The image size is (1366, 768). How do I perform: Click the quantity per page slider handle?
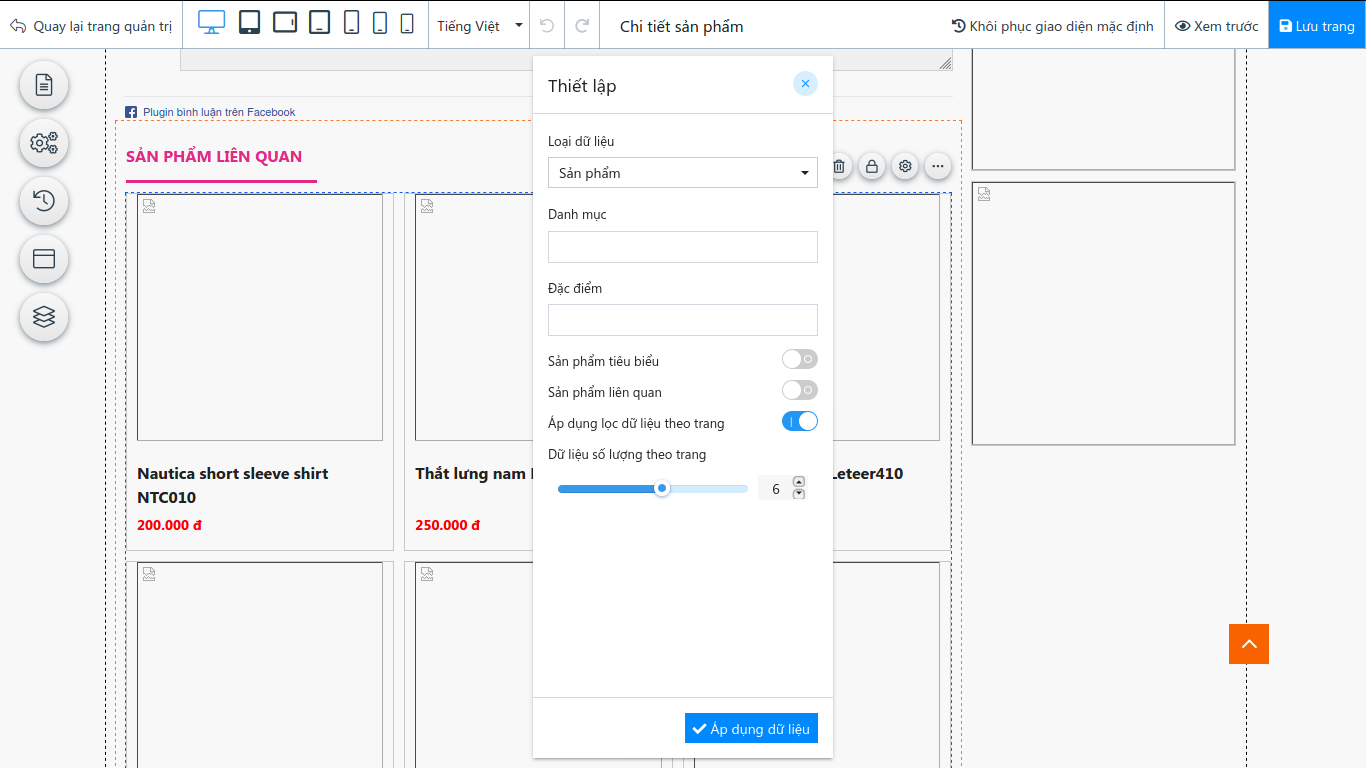[x=662, y=489]
